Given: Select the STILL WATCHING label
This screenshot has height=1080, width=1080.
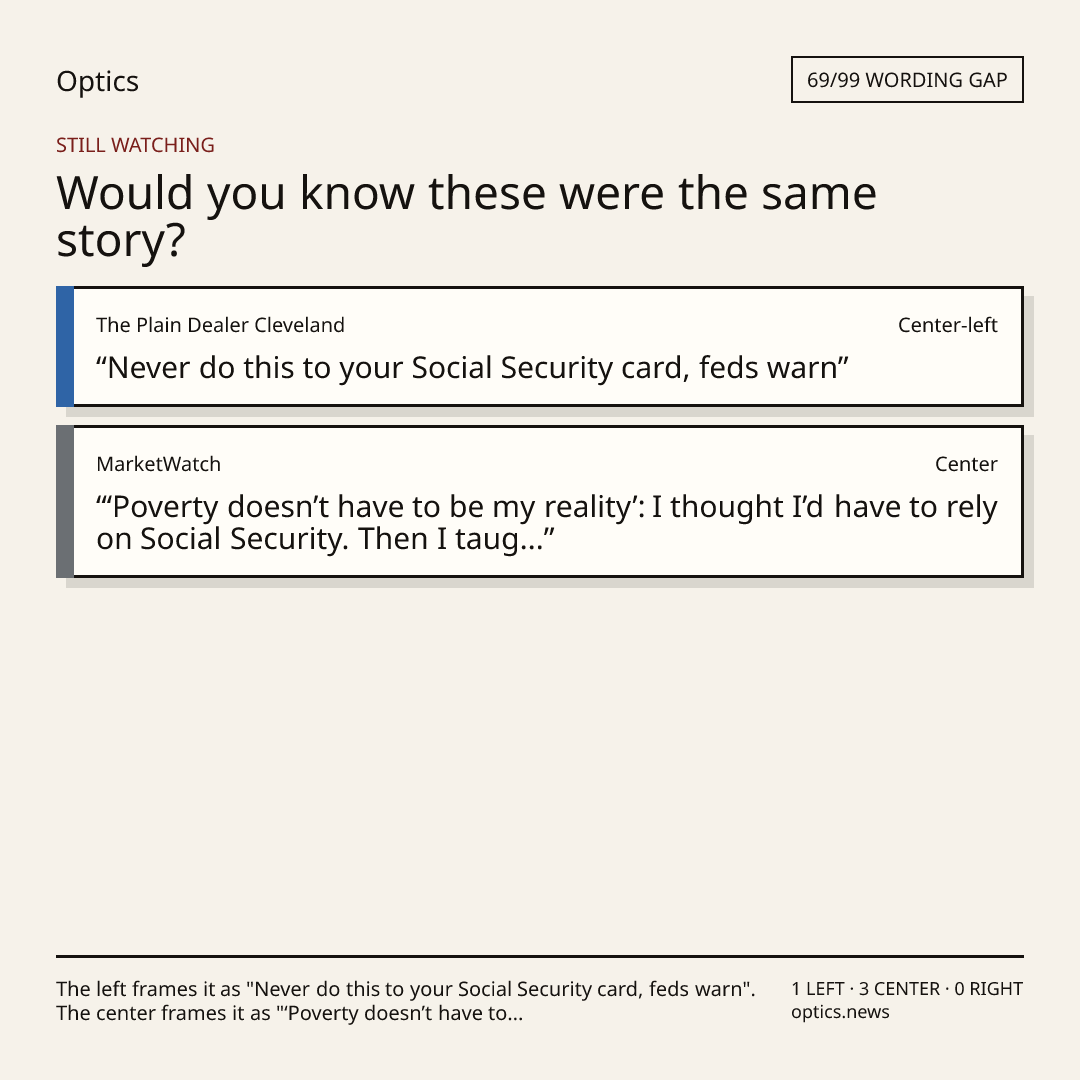Looking at the screenshot, I should click(x=135, y=145).
